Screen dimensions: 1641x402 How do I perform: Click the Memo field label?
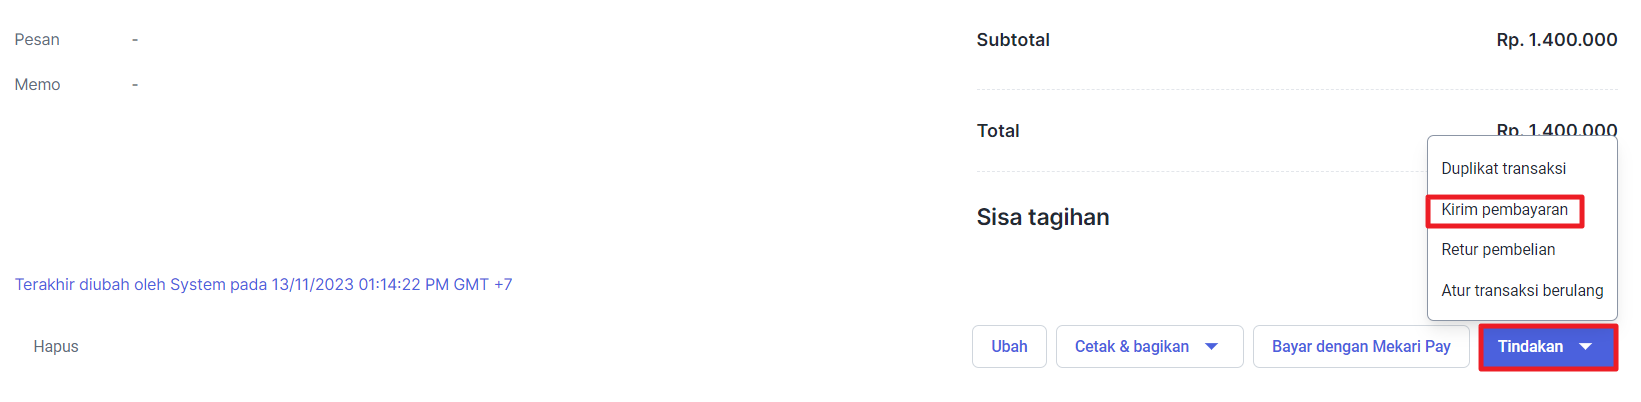pos(37,85)
